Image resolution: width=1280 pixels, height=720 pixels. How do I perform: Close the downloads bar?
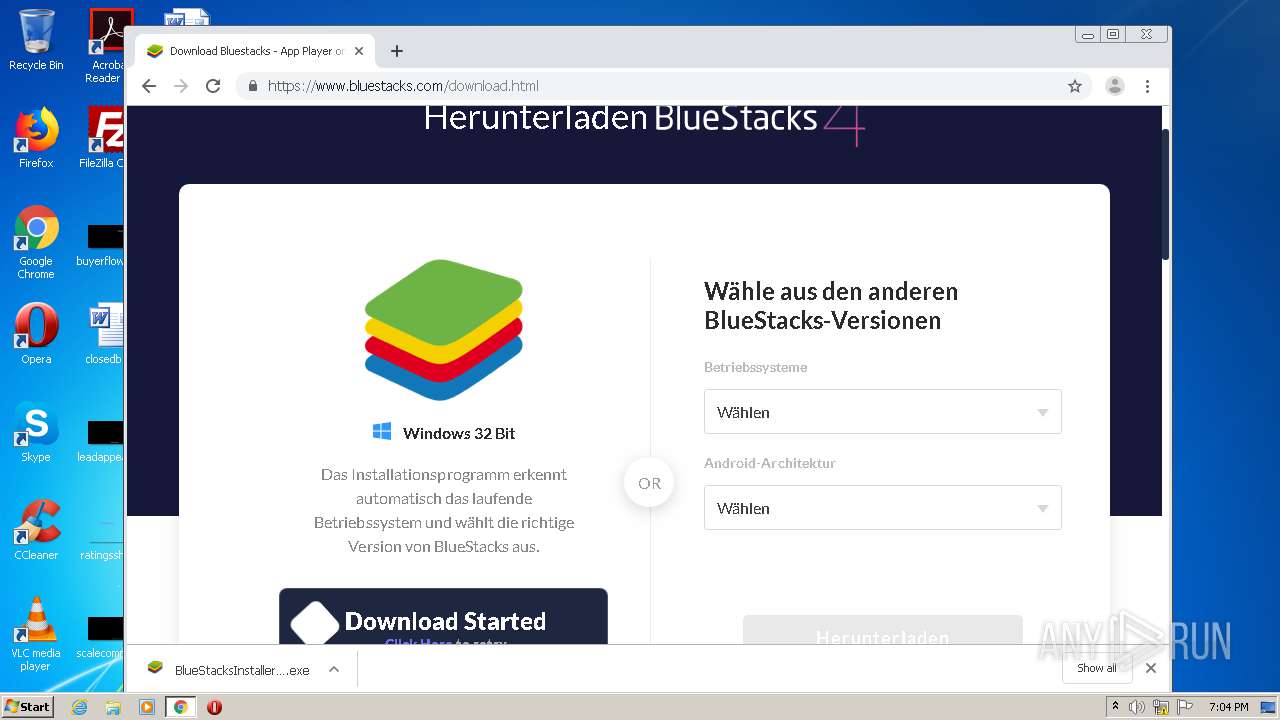pyautogui.click(x=1151, y=668)
